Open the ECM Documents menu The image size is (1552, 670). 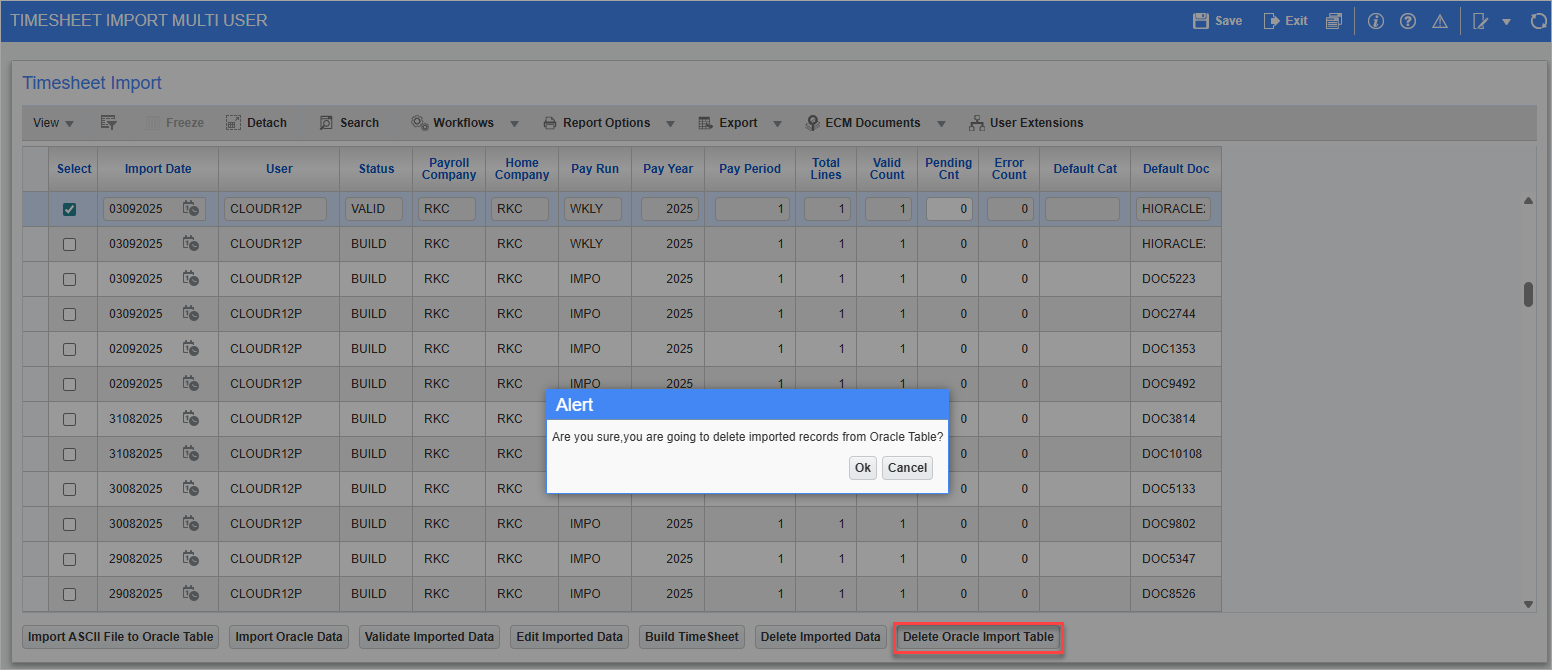pyautogui.click(x=874, y=122)
